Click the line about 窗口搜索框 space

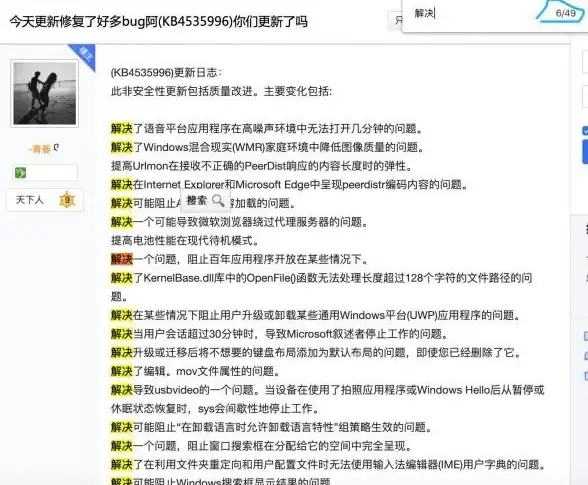tap(262, 446)
